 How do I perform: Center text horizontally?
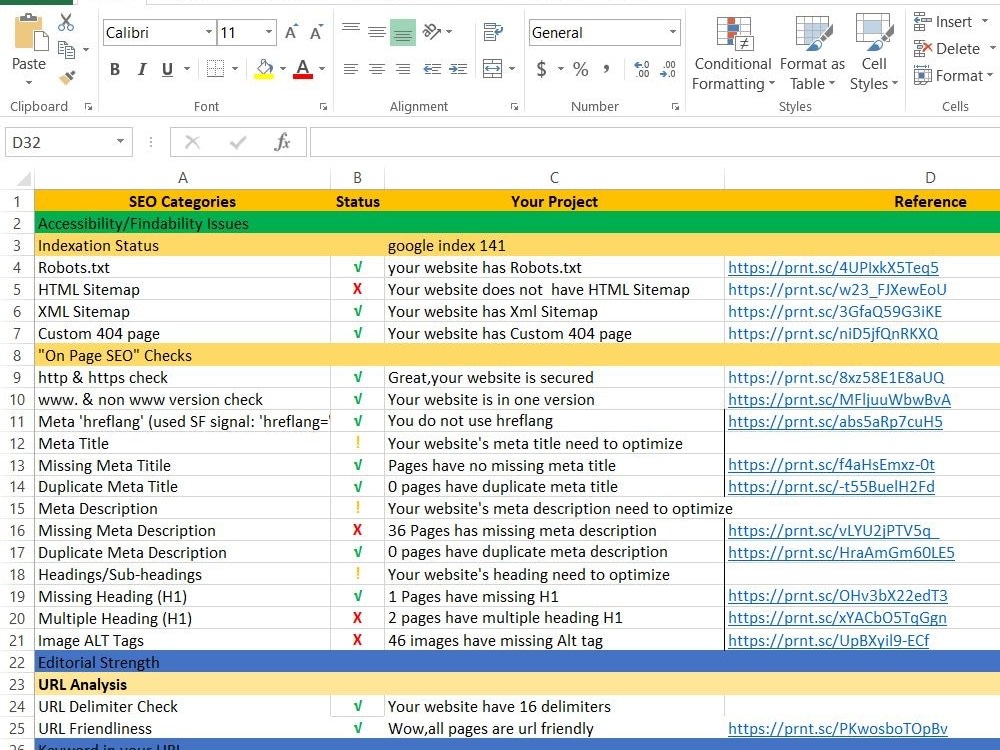[x=377, y=69]
